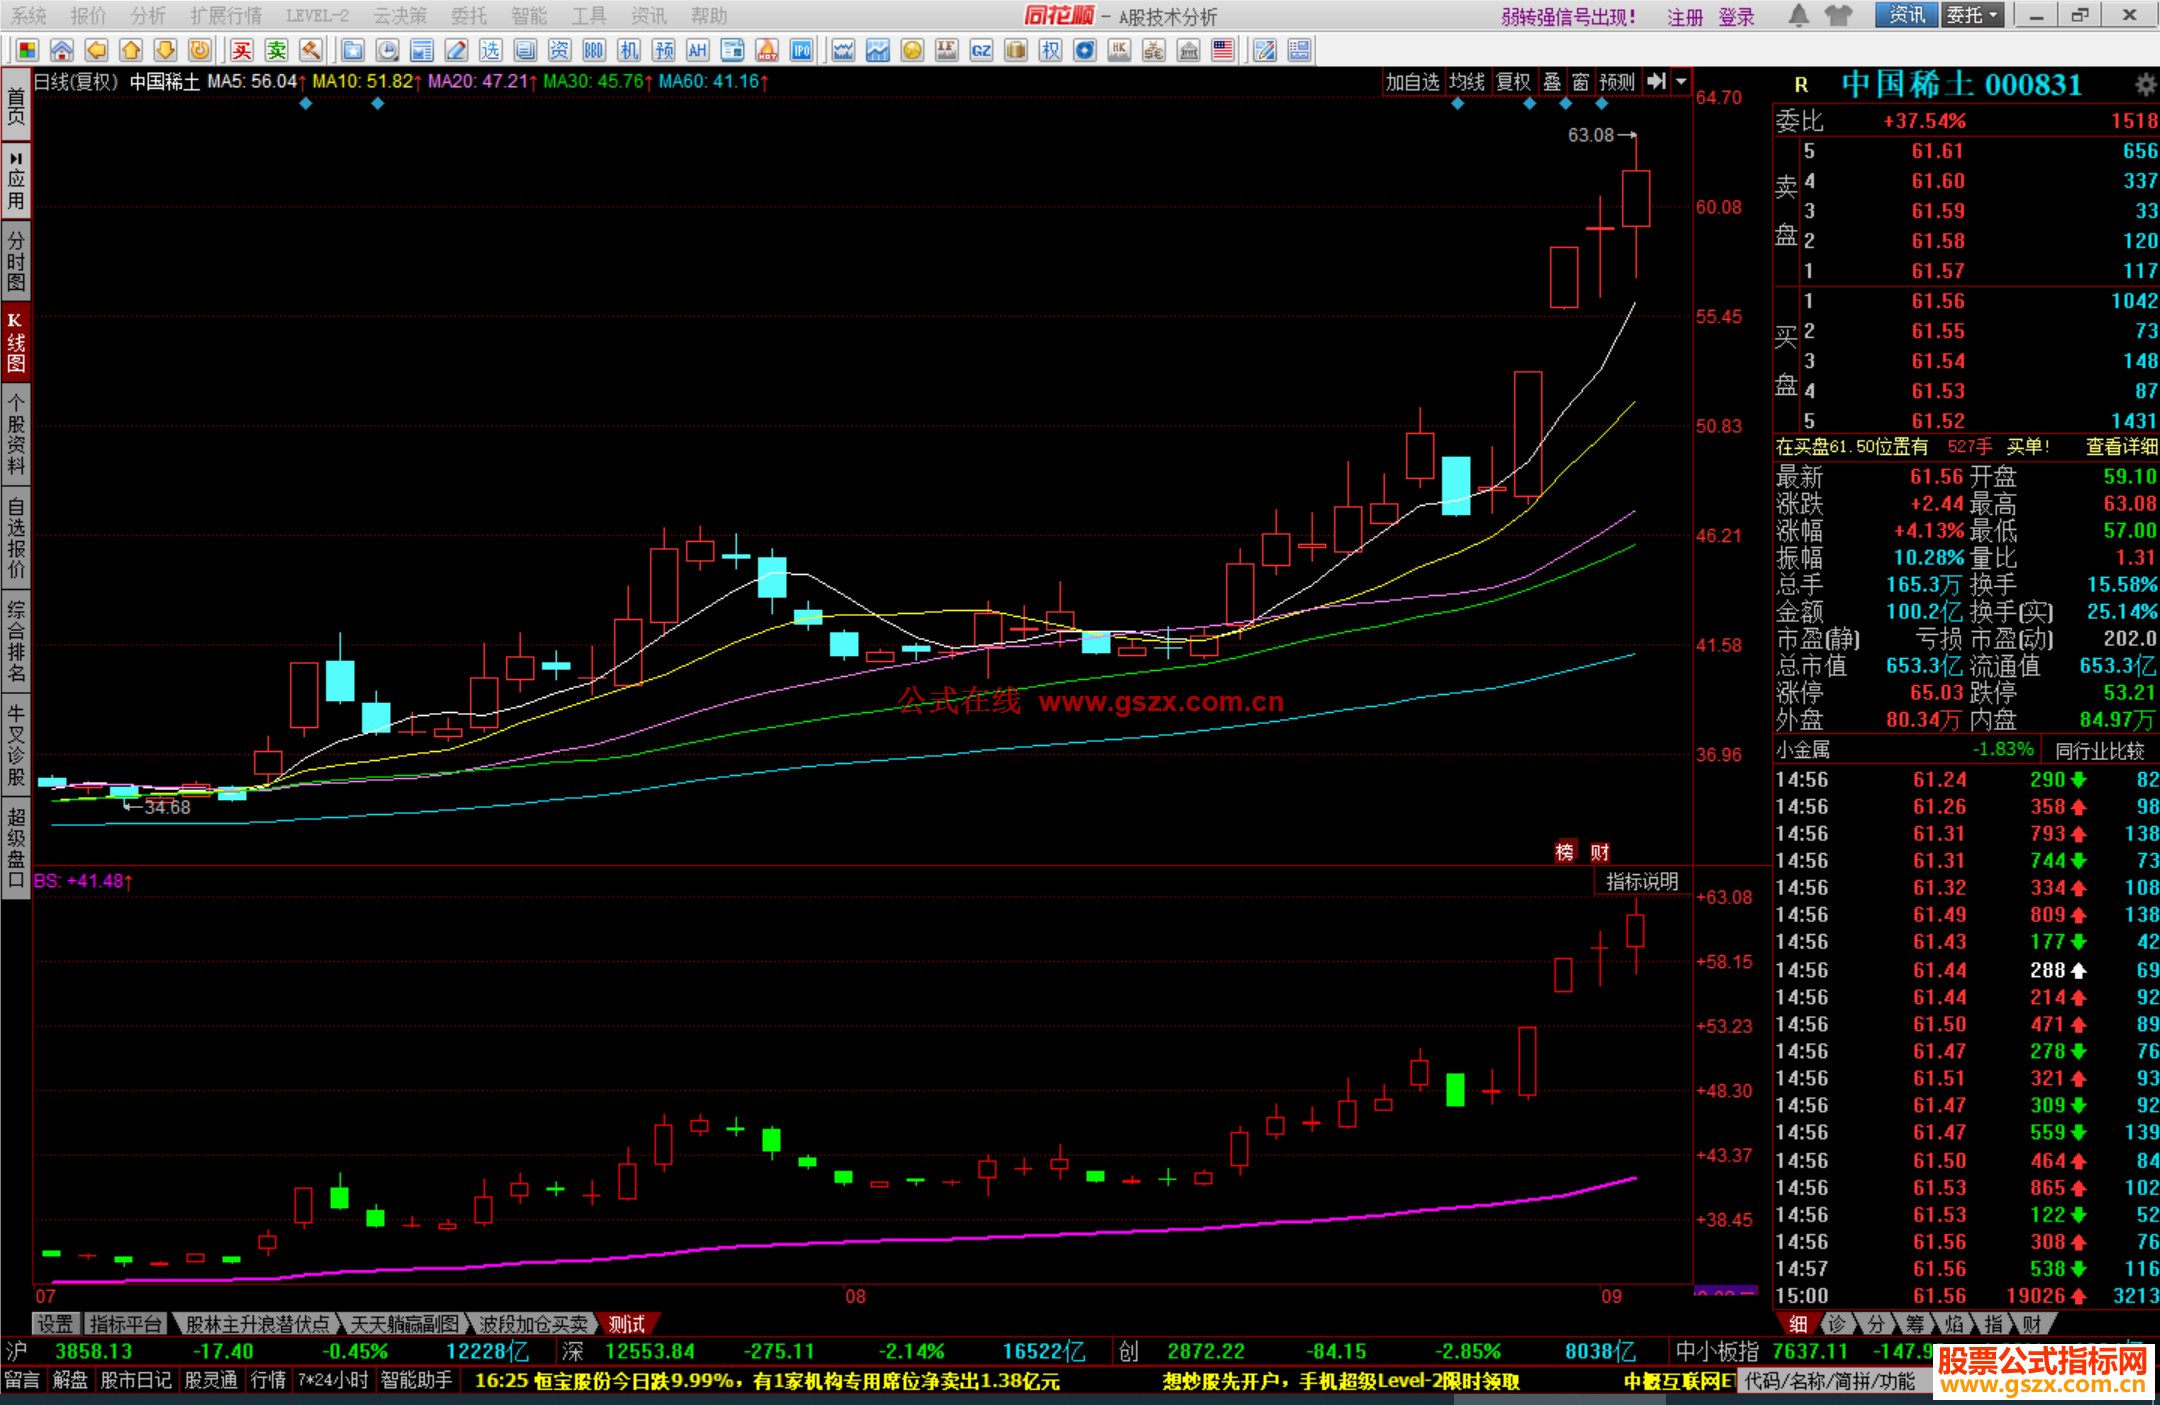Click the 代码/名称/简拼/功能 search field
2160x1405 pixels.
pos(1832,1381)
